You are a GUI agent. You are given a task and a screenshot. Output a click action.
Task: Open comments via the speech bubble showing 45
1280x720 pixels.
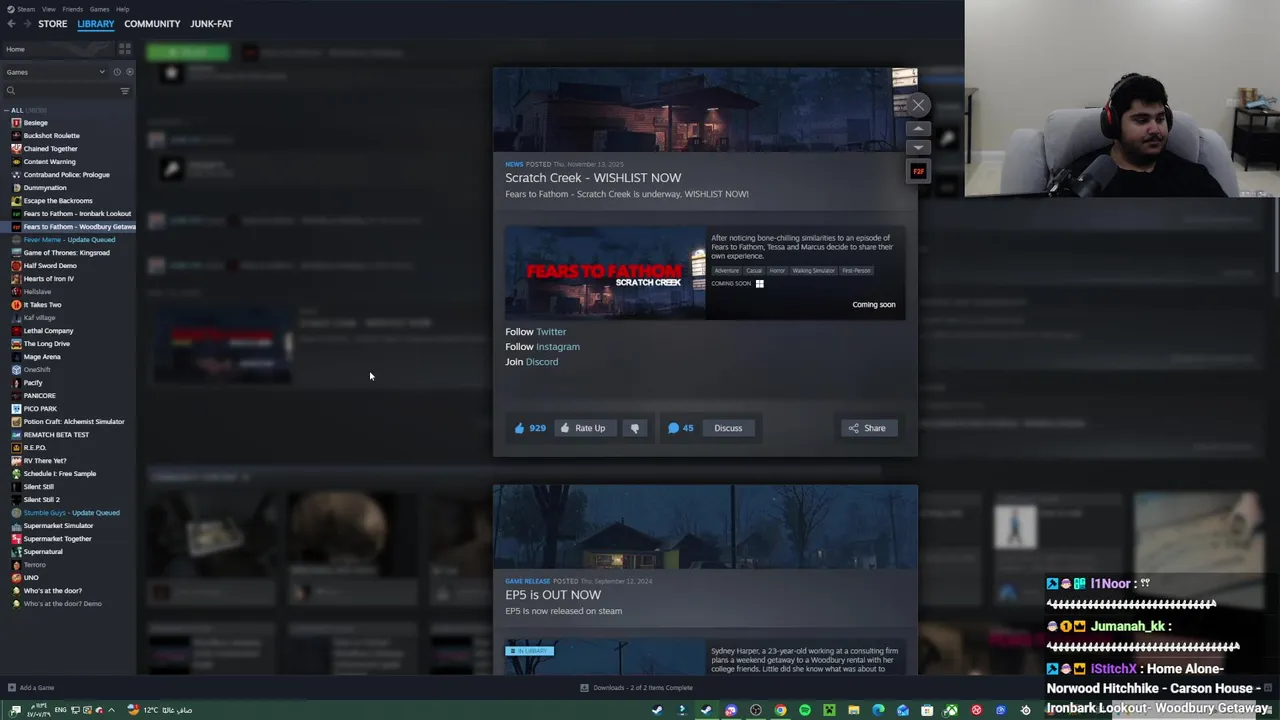pyautogui.click(x=673, y=428)
